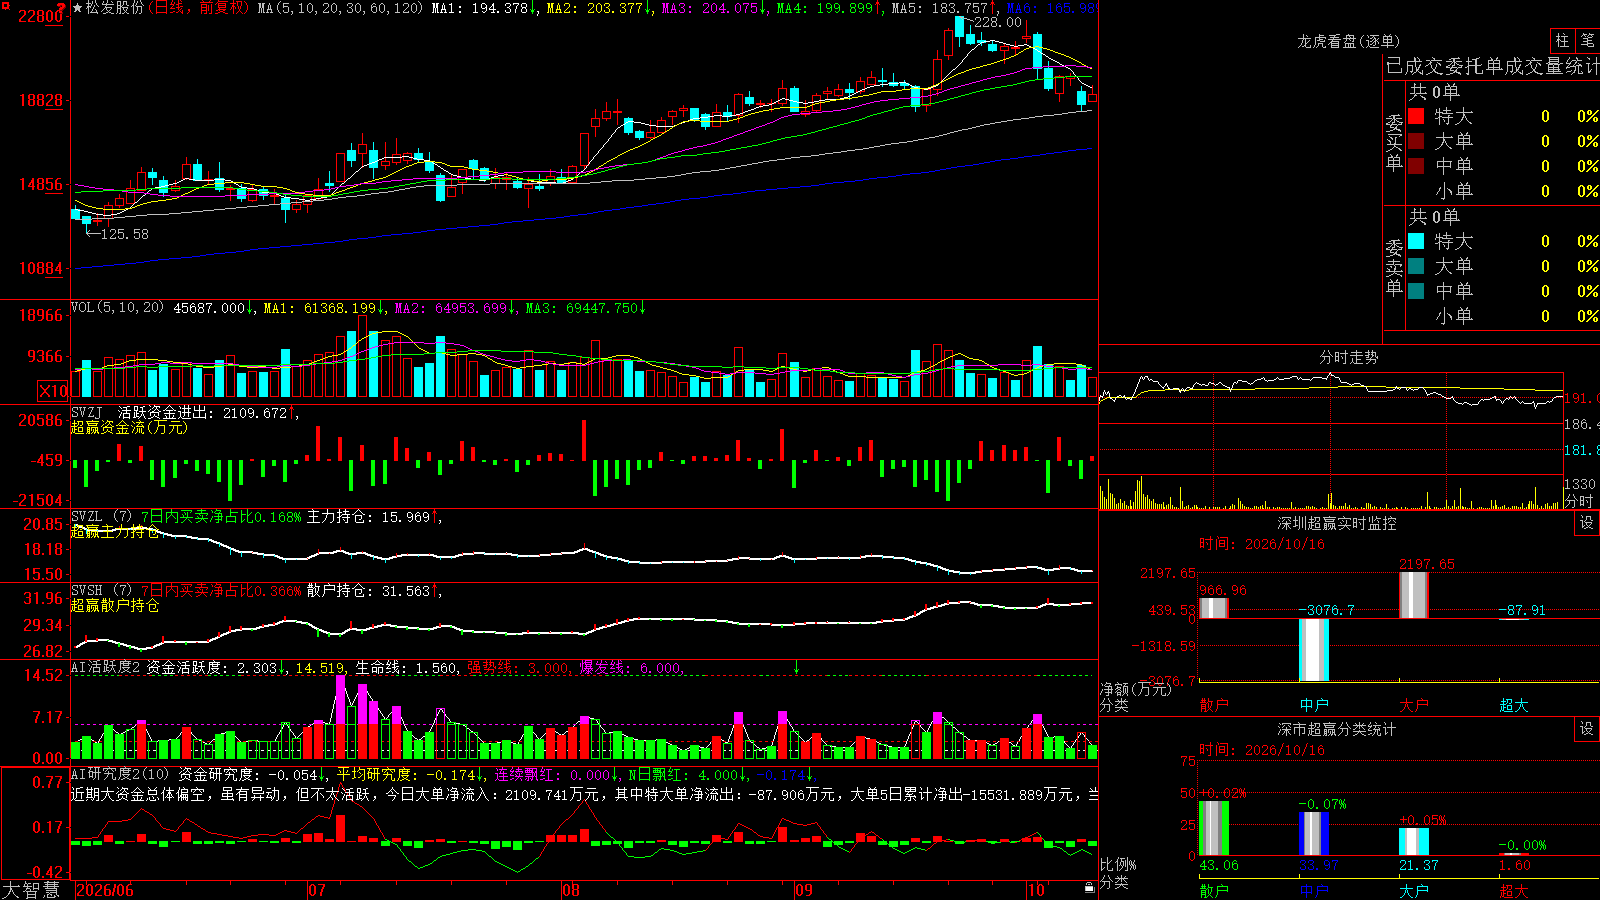Click the 2197.65 大户 net amount bar
This screenshot has height=900, width=1600.
pos(1414,595)
